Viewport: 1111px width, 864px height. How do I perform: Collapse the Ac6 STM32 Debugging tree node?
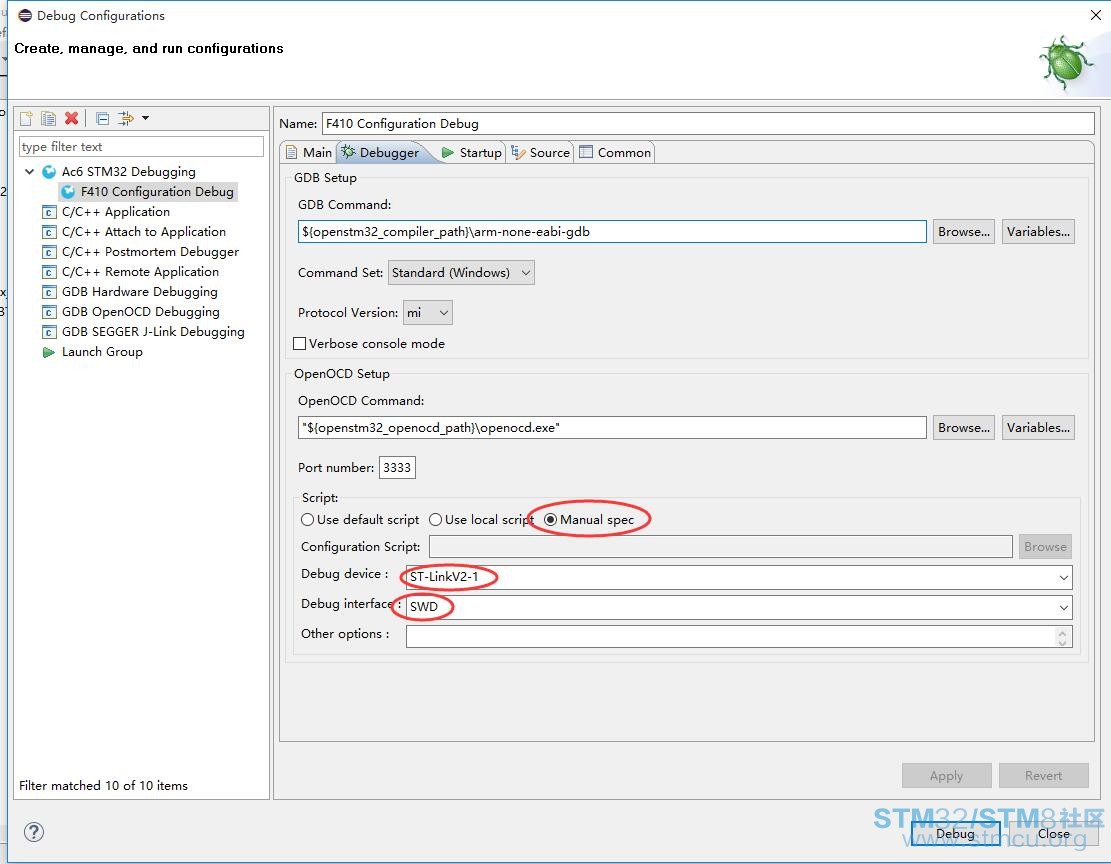pyautogui.click(x=30, y=172)
